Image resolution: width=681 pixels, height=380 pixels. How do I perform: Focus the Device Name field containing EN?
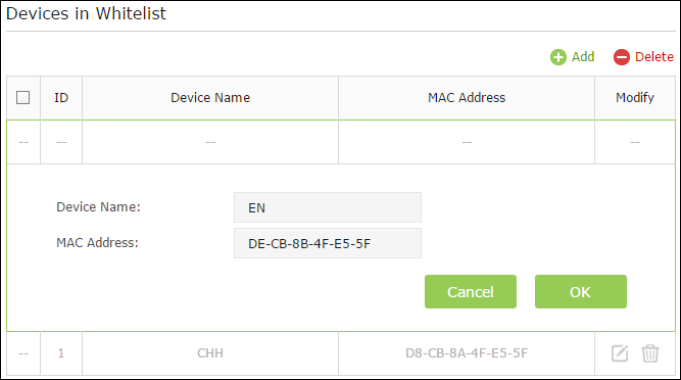coord(327,208)
